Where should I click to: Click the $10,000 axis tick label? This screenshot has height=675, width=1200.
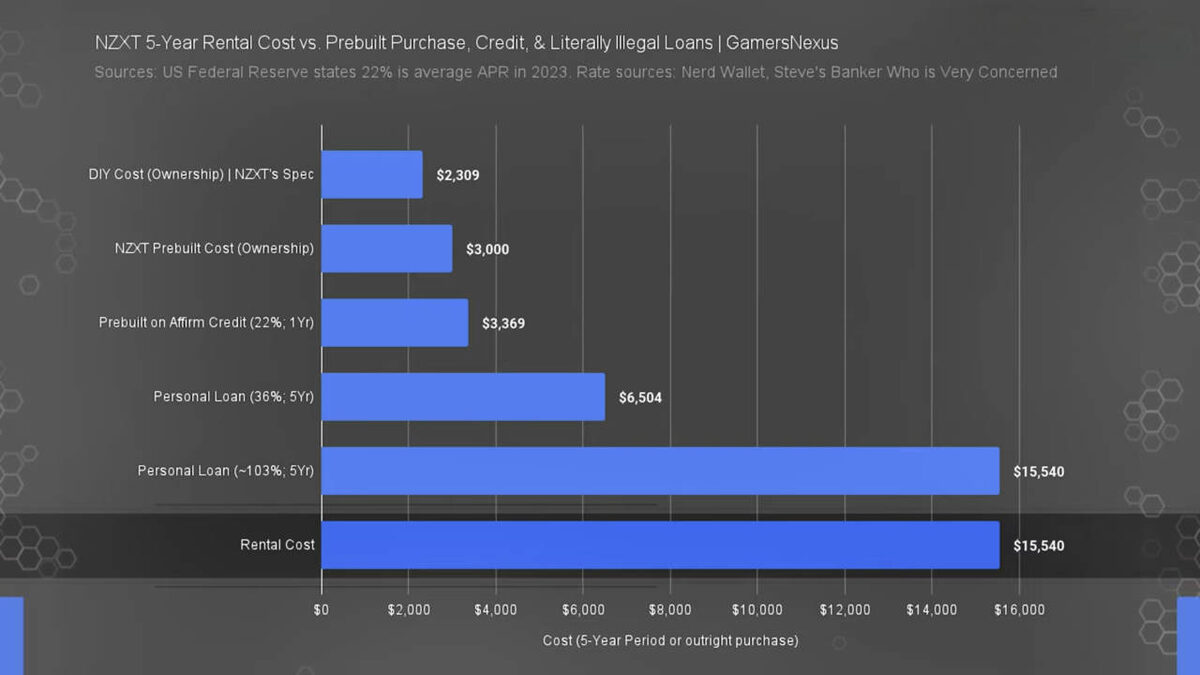pyautogui.click(x=757, y=609)
